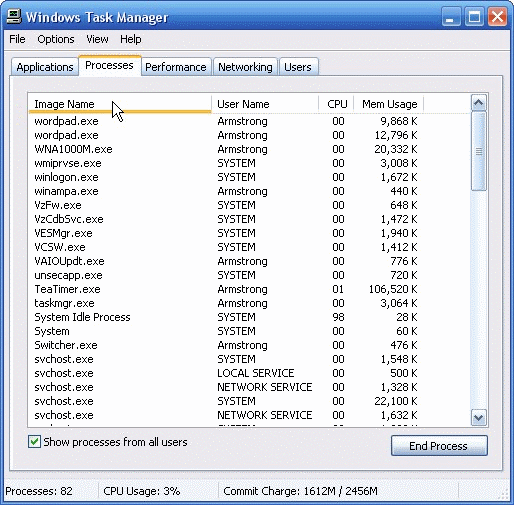Select the taskmgr.exe process
The width and height of the screenshot is (514, 505).
point(250,303)
